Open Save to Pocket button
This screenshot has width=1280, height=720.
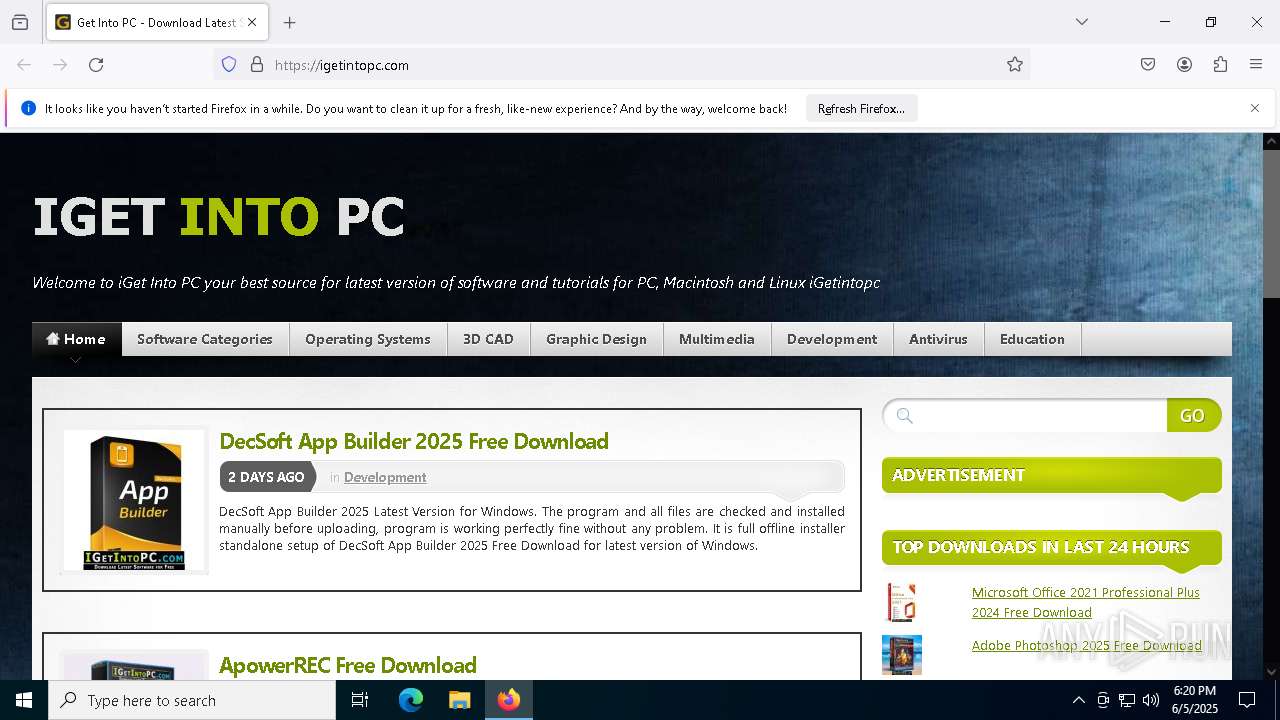click(x=1148, y=65)
